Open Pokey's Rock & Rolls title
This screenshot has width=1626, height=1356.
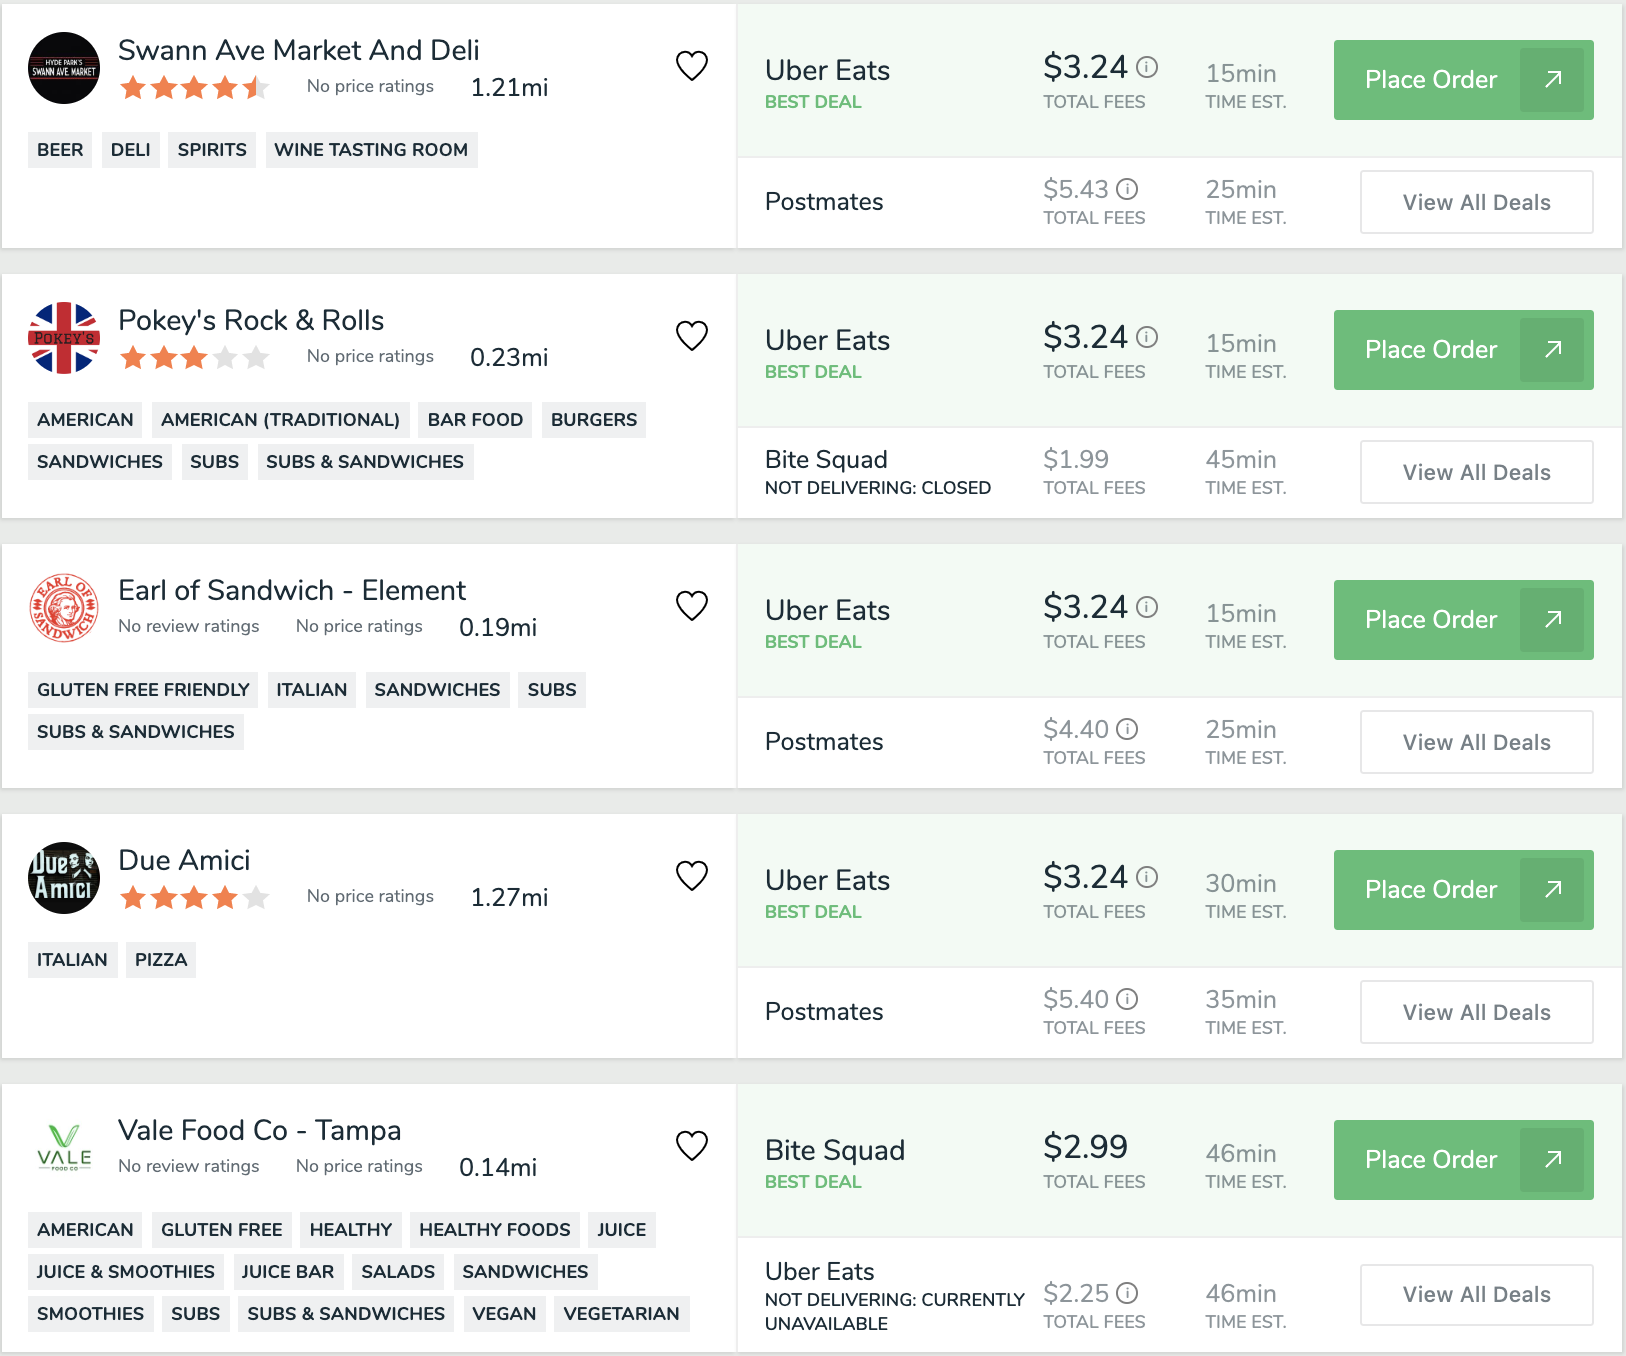[251, 320]
